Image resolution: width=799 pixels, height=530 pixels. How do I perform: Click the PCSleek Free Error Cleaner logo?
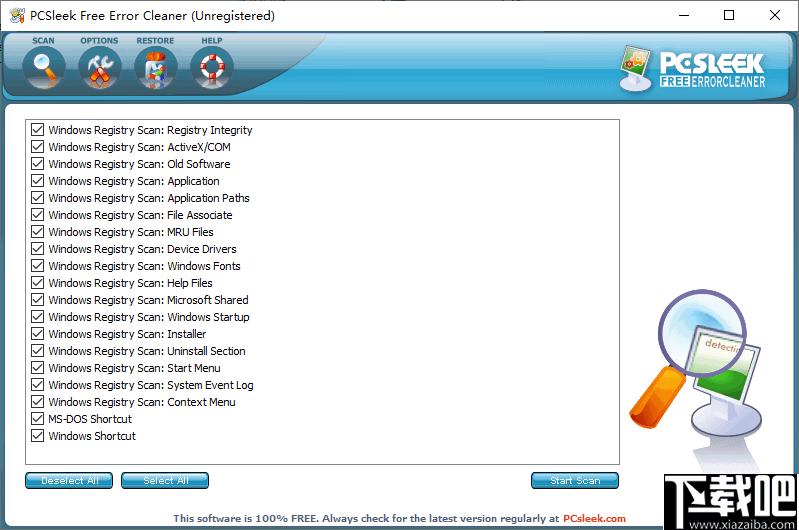(x=693, y=68)
